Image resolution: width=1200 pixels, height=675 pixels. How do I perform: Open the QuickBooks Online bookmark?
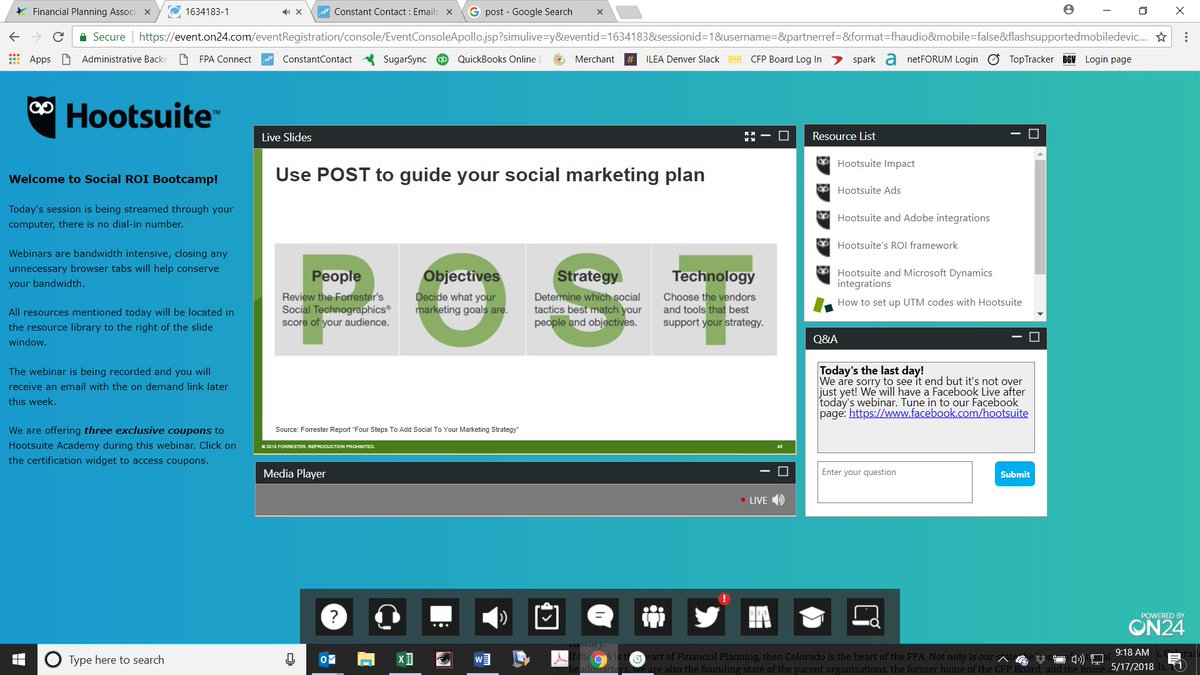(489, 59)
